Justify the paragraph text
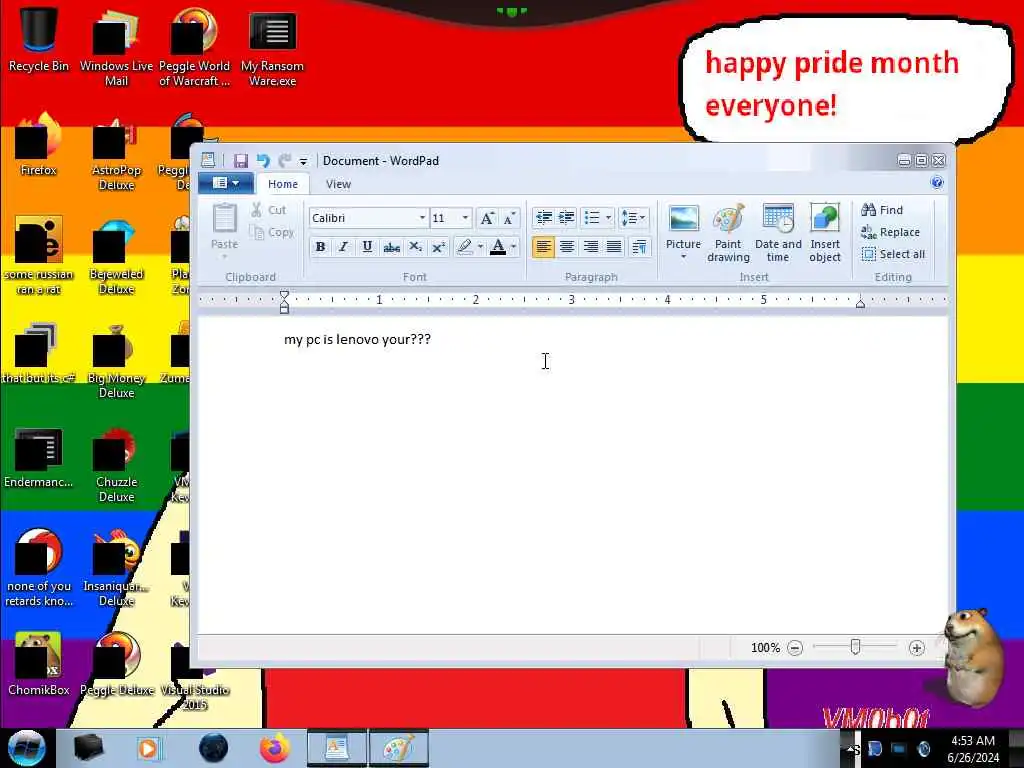1024x768 pixels. coord(614,247)
